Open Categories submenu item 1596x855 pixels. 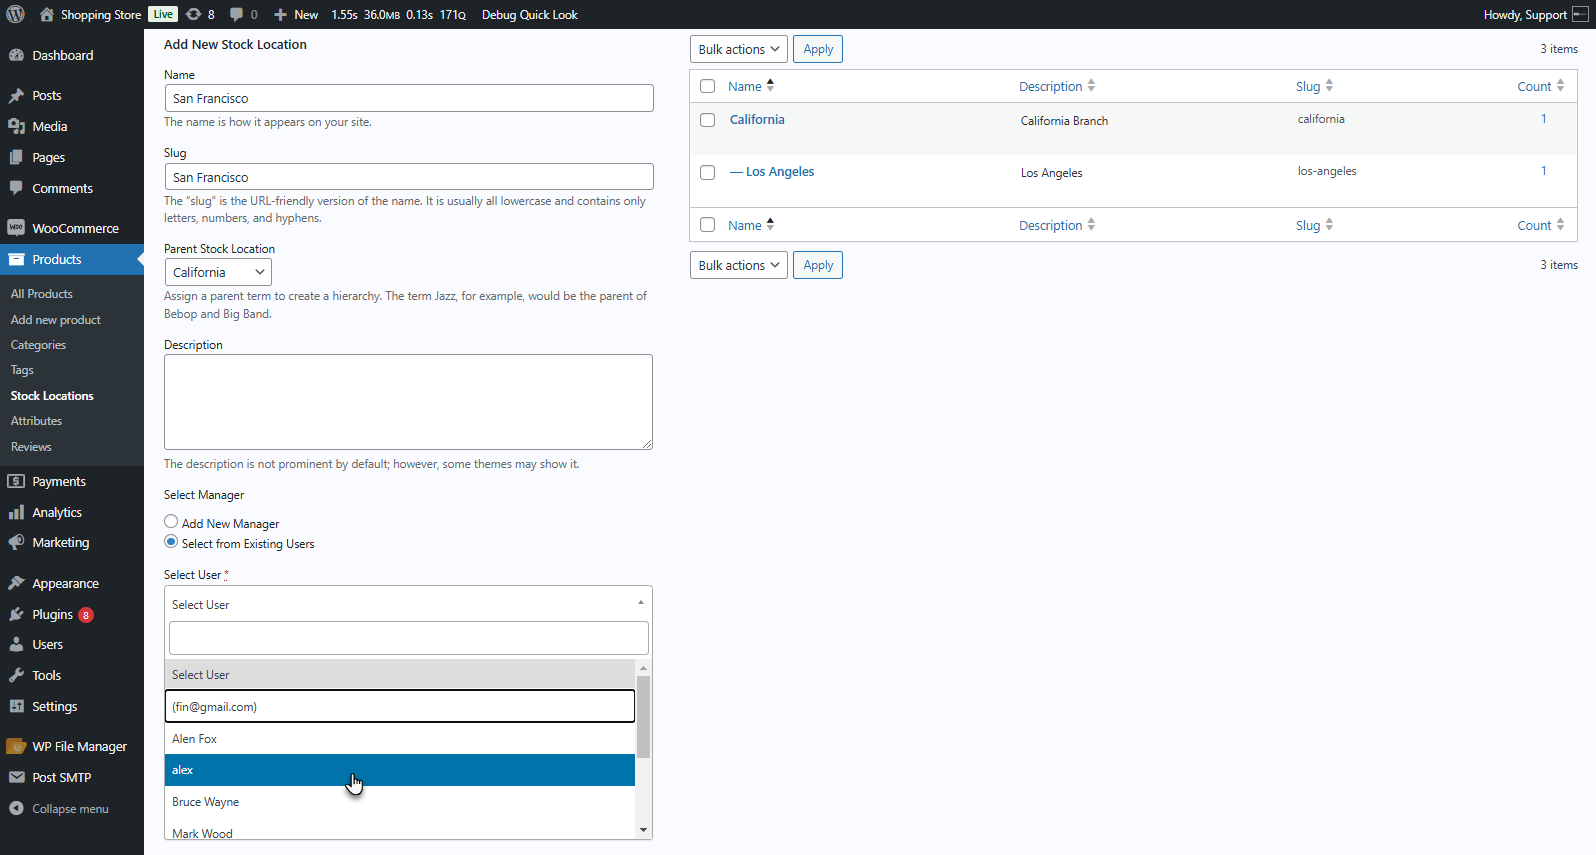point(38,345)
